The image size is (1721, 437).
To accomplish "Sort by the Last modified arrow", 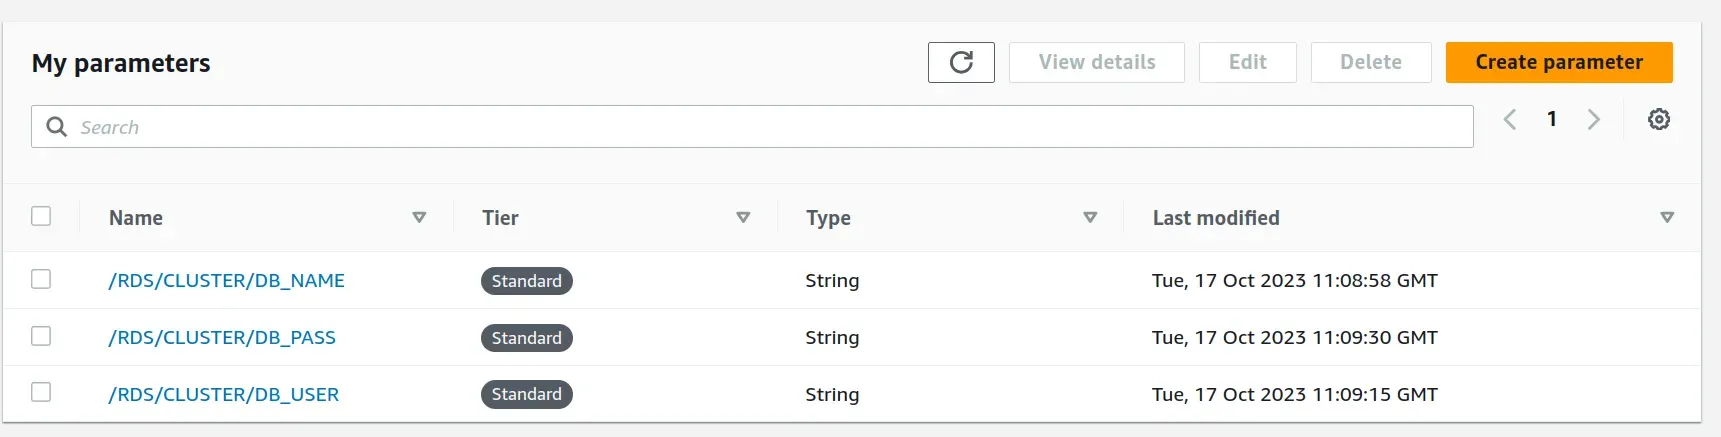I will (1667, 217).
